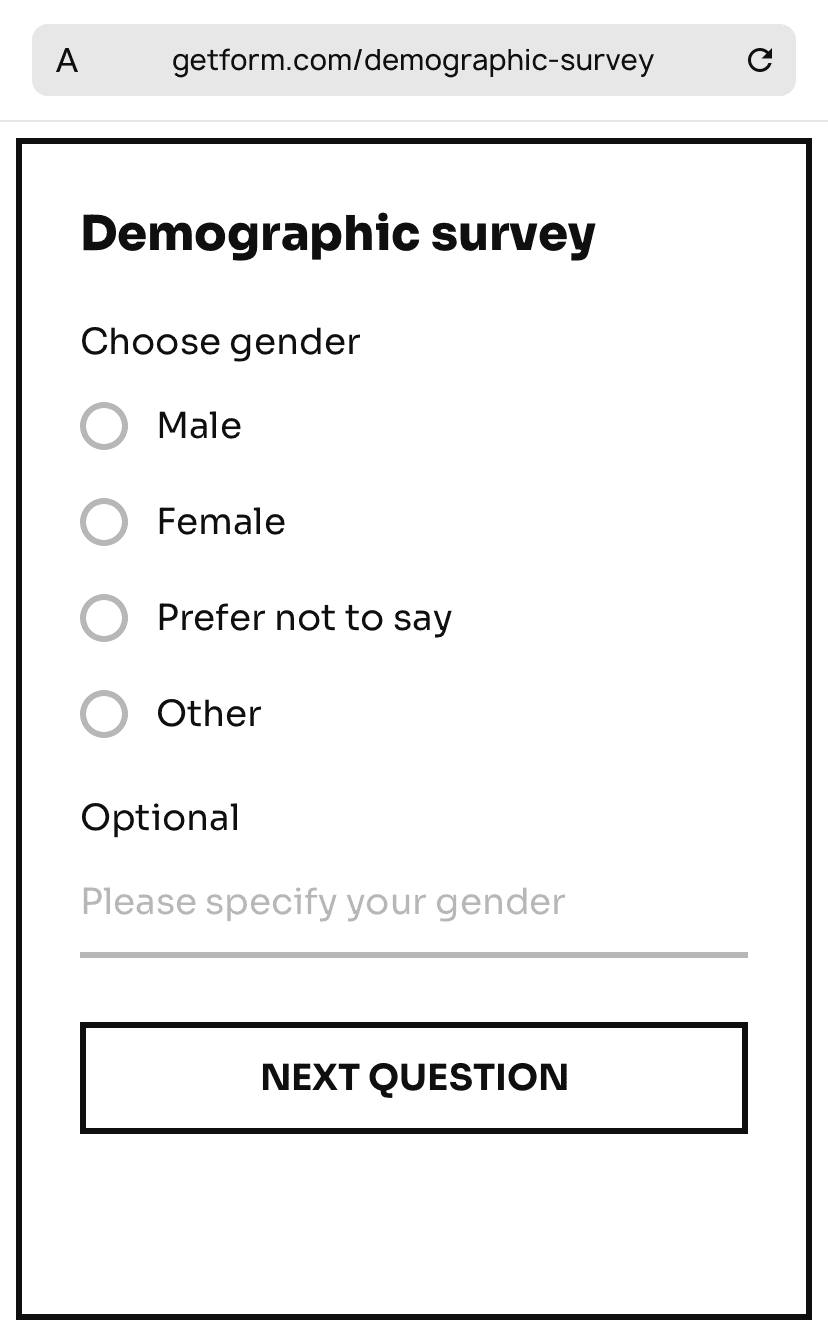Click the 'Choose gender' question label

(x=220, y=342)
